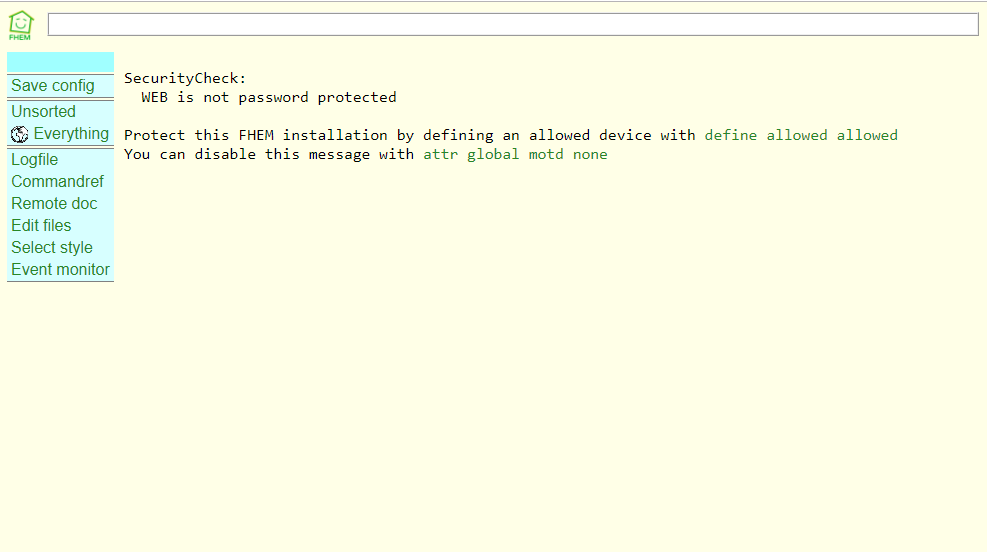Click the FHEM house logo
The image size is (987, 552).
coord(20,25)
